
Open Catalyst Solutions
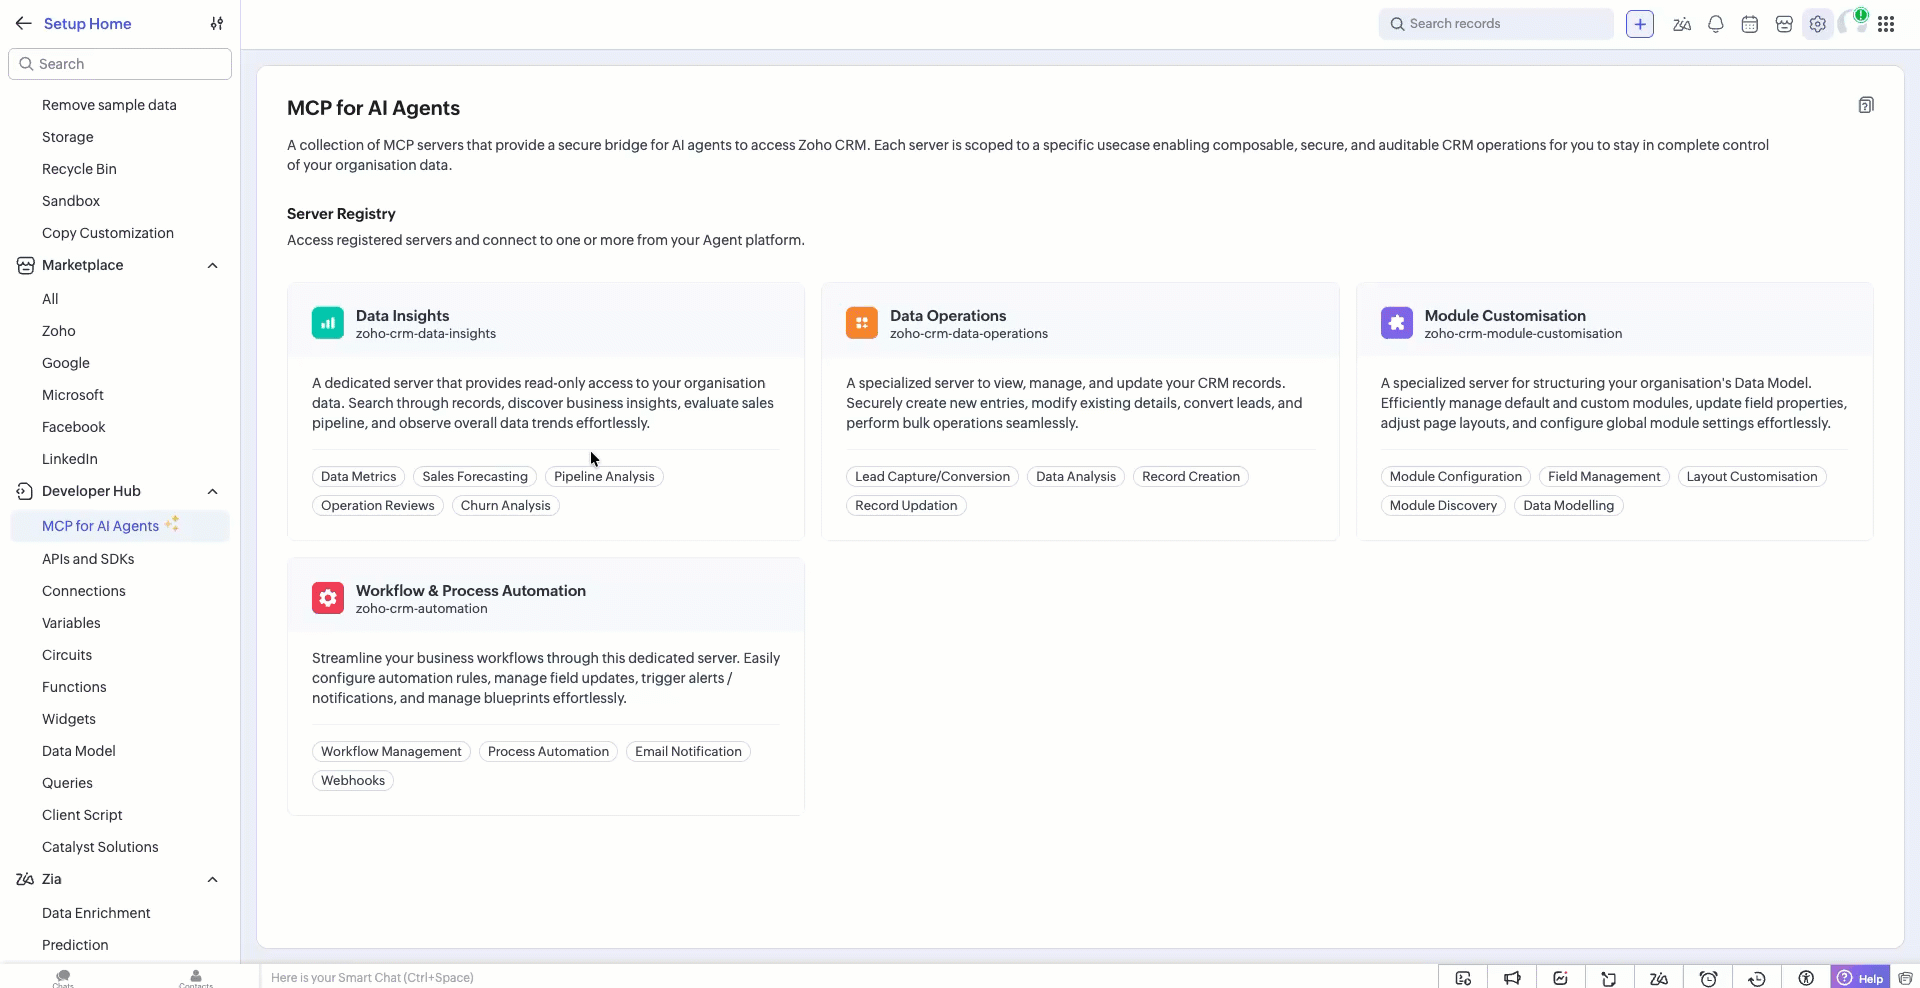[100, 847]
